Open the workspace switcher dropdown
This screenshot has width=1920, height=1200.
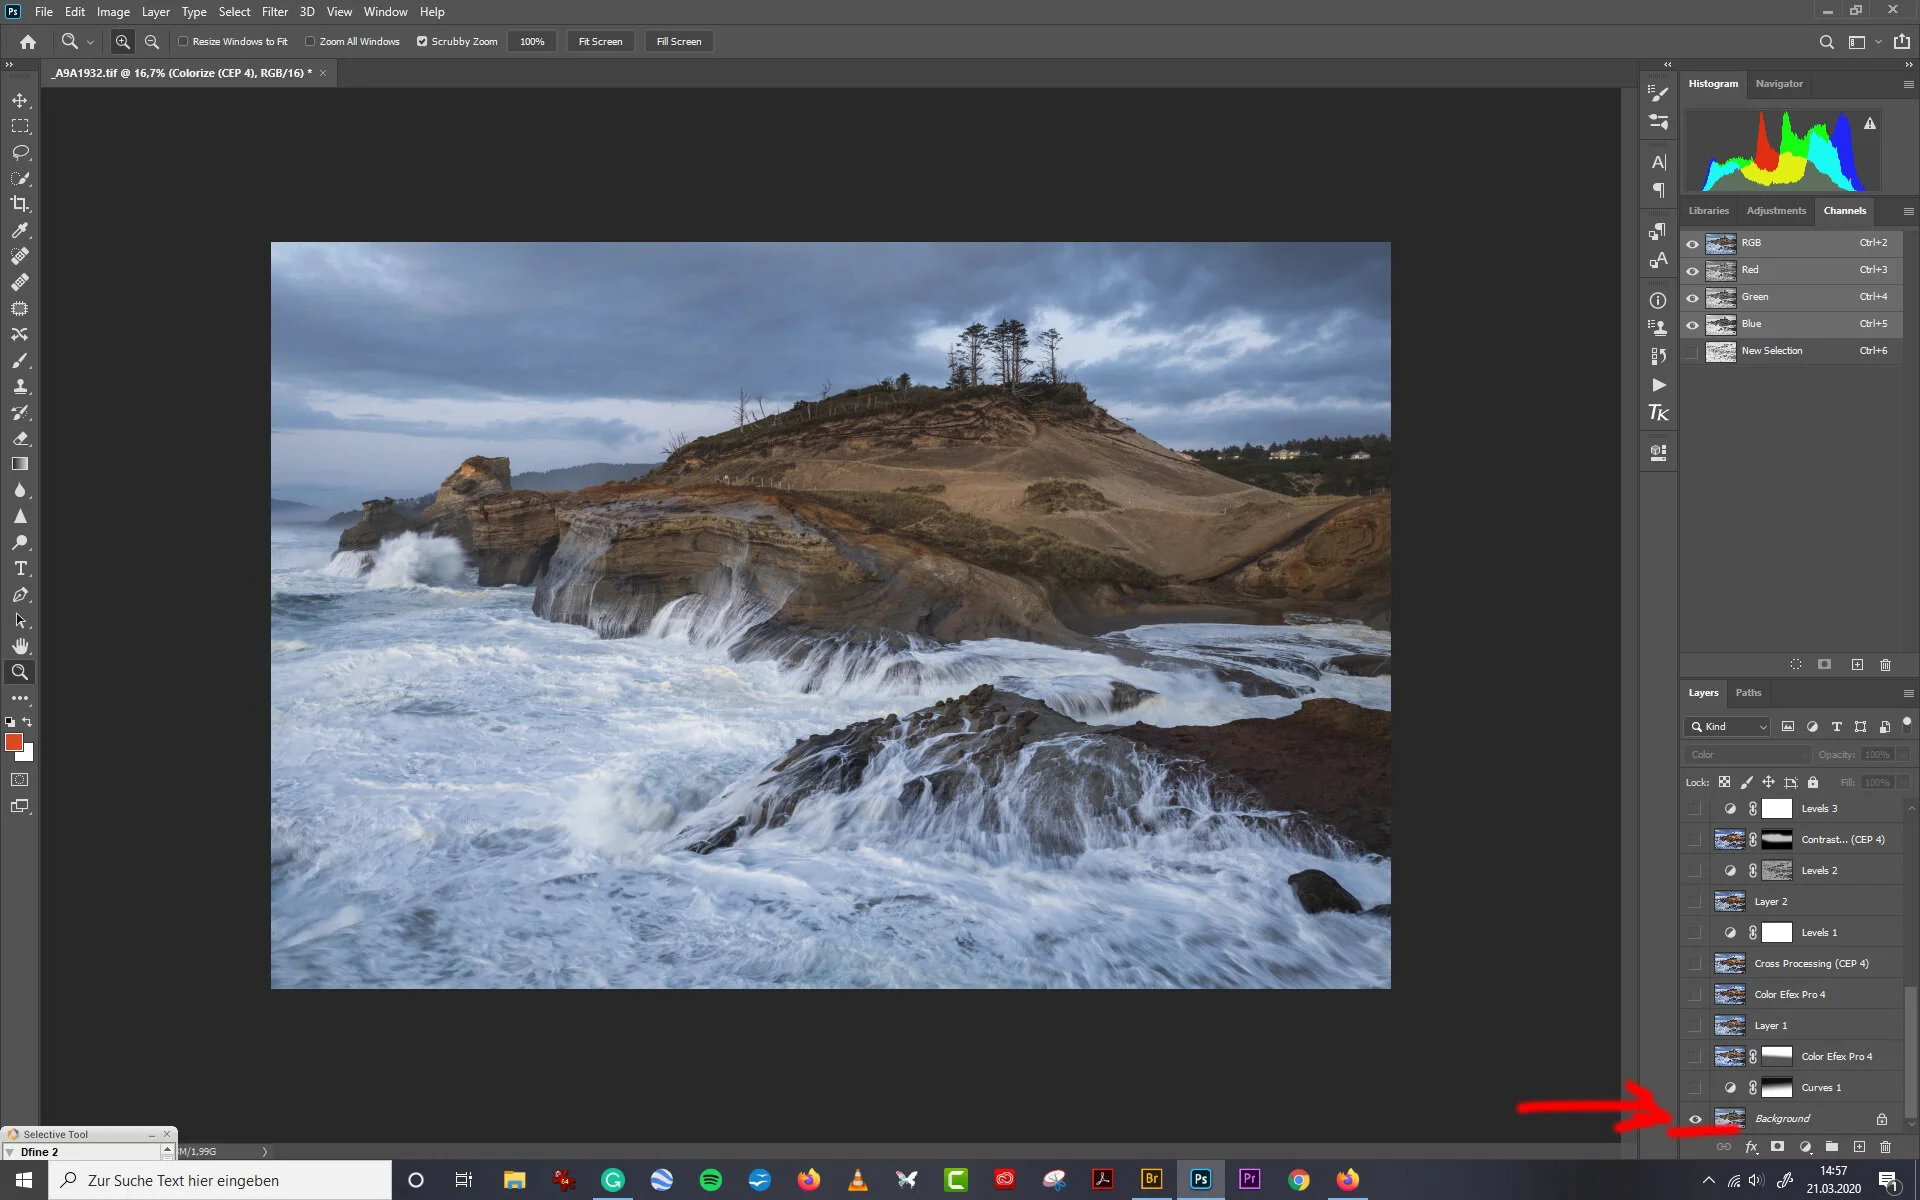click(1863, 42)
